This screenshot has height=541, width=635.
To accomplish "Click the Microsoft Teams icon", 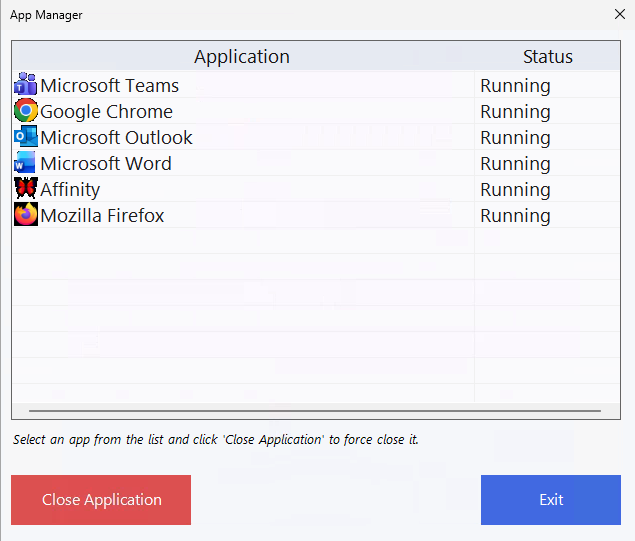I will [25, 85].
